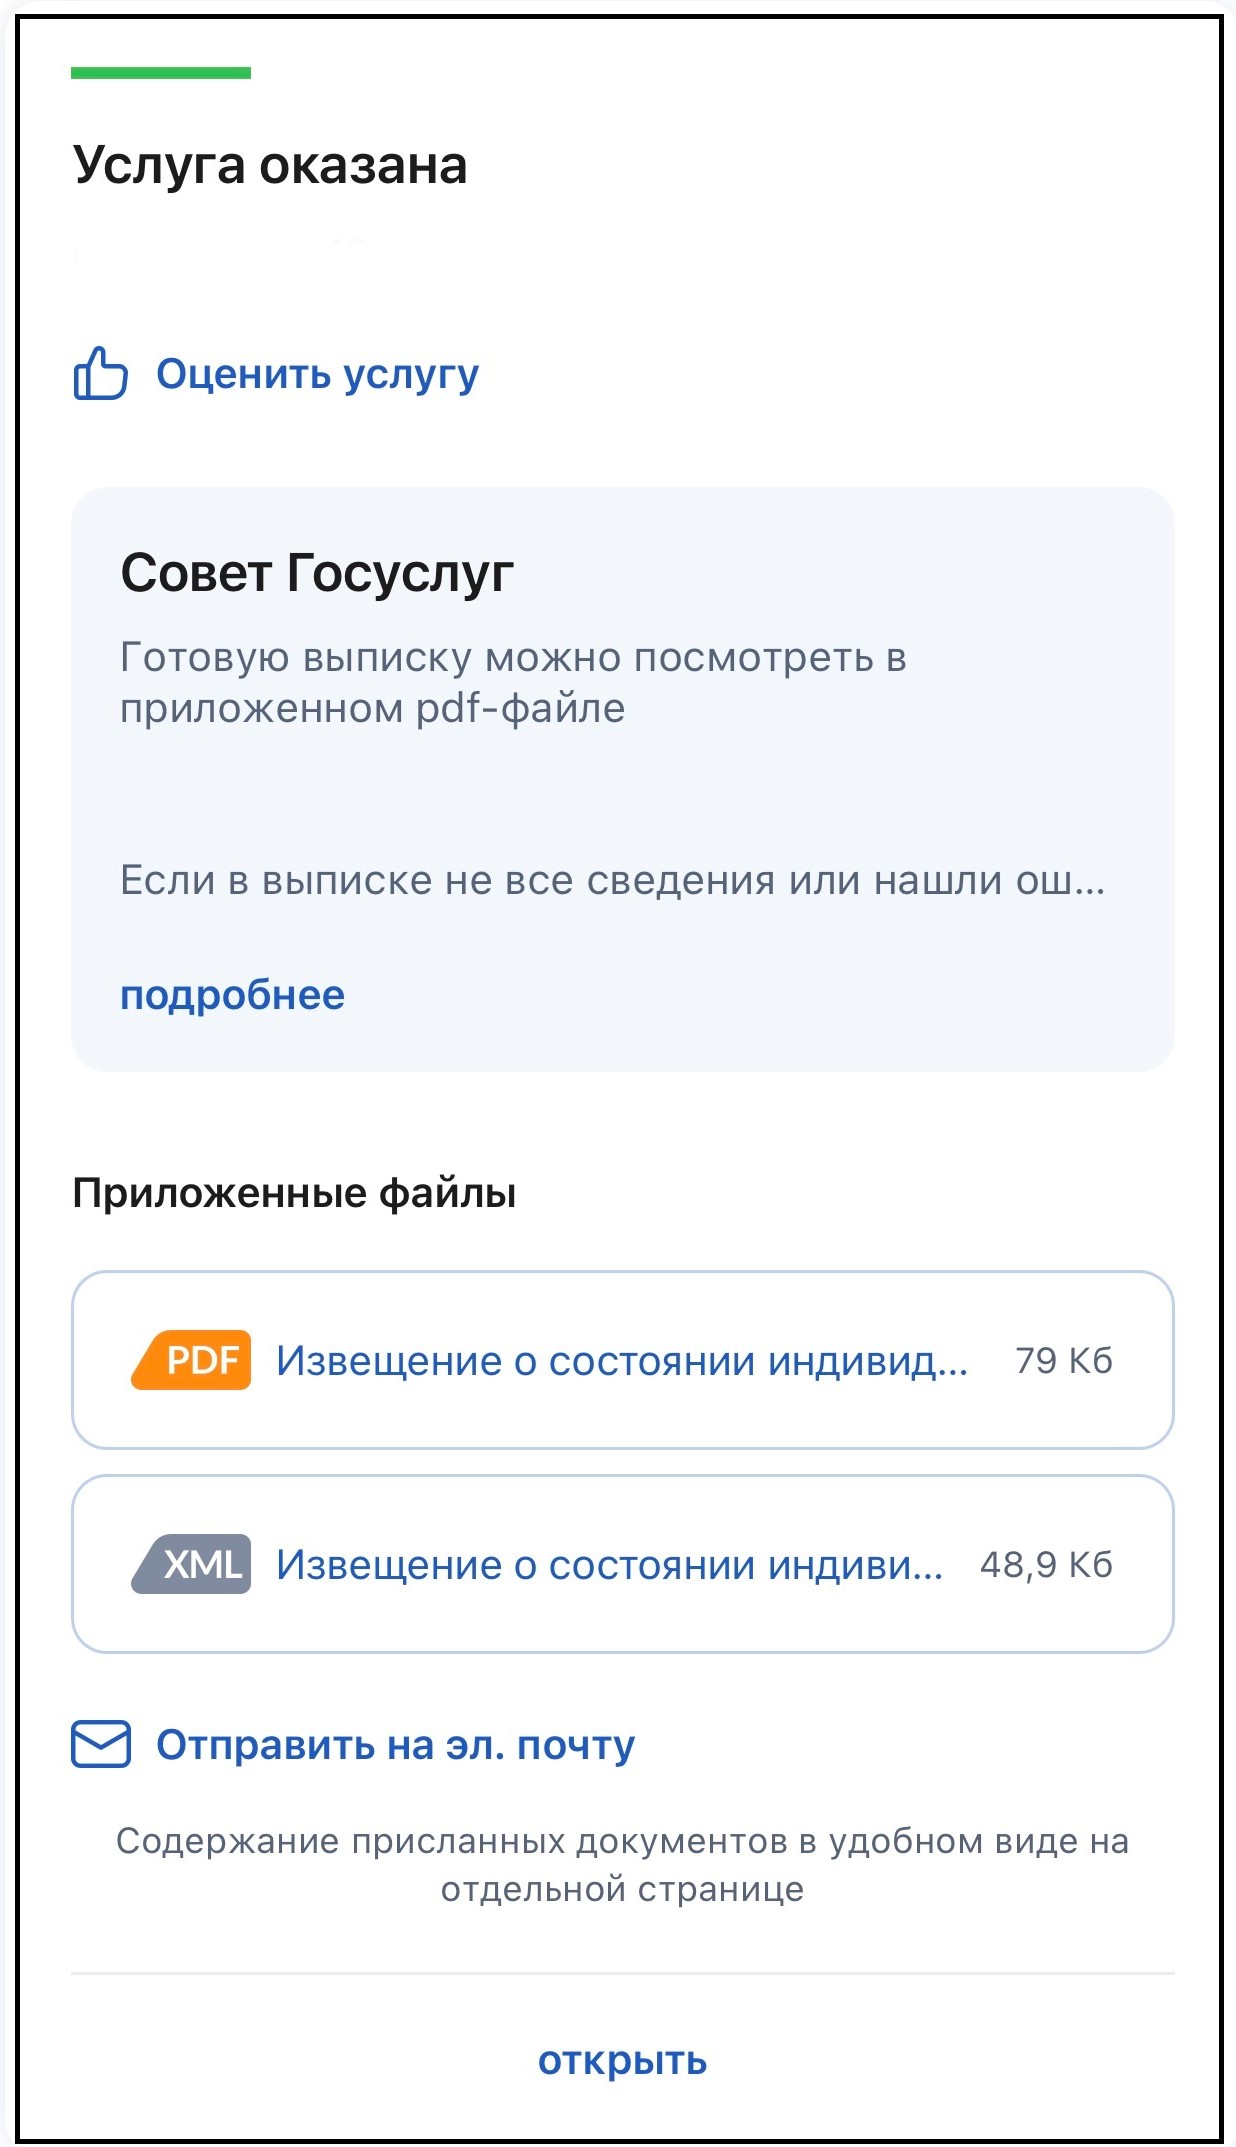
Task: Click Отправить на эл. почту
Action: (395, 1745)
